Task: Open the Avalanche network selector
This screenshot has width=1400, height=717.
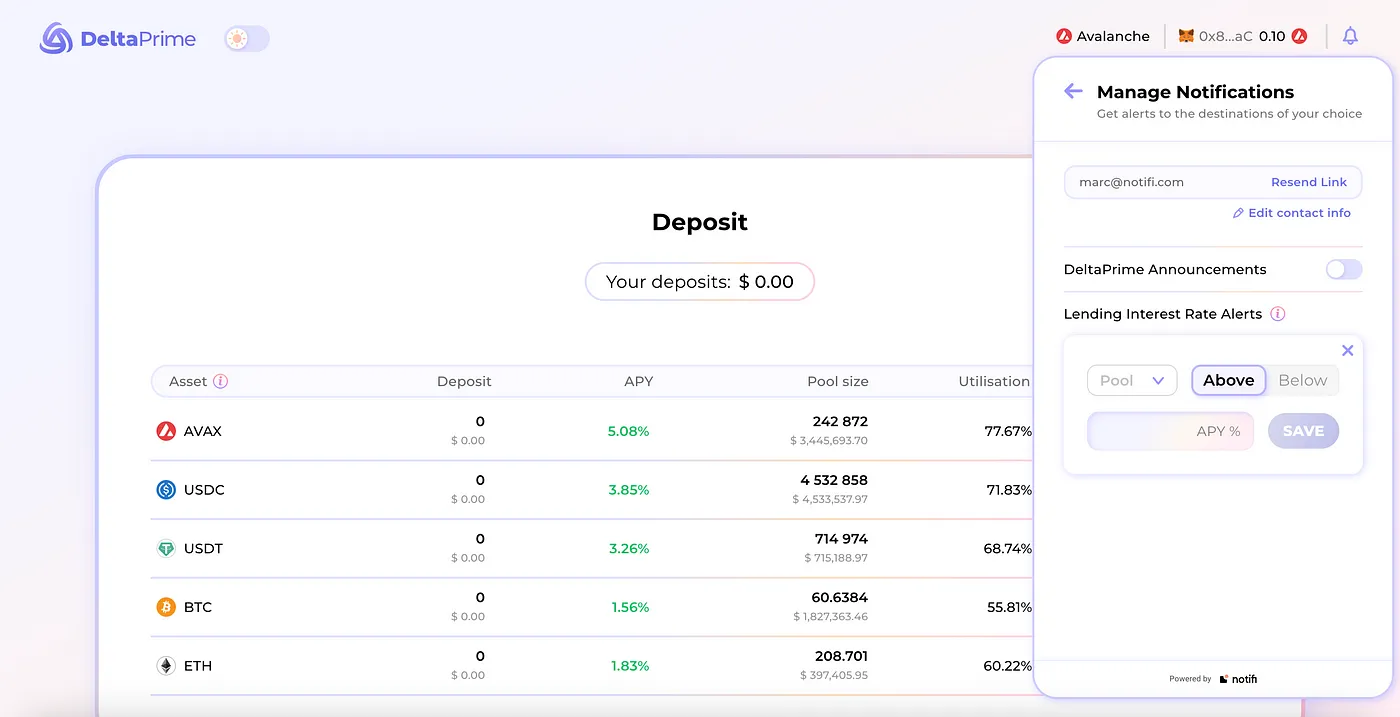Action: tap(1103, 36)
